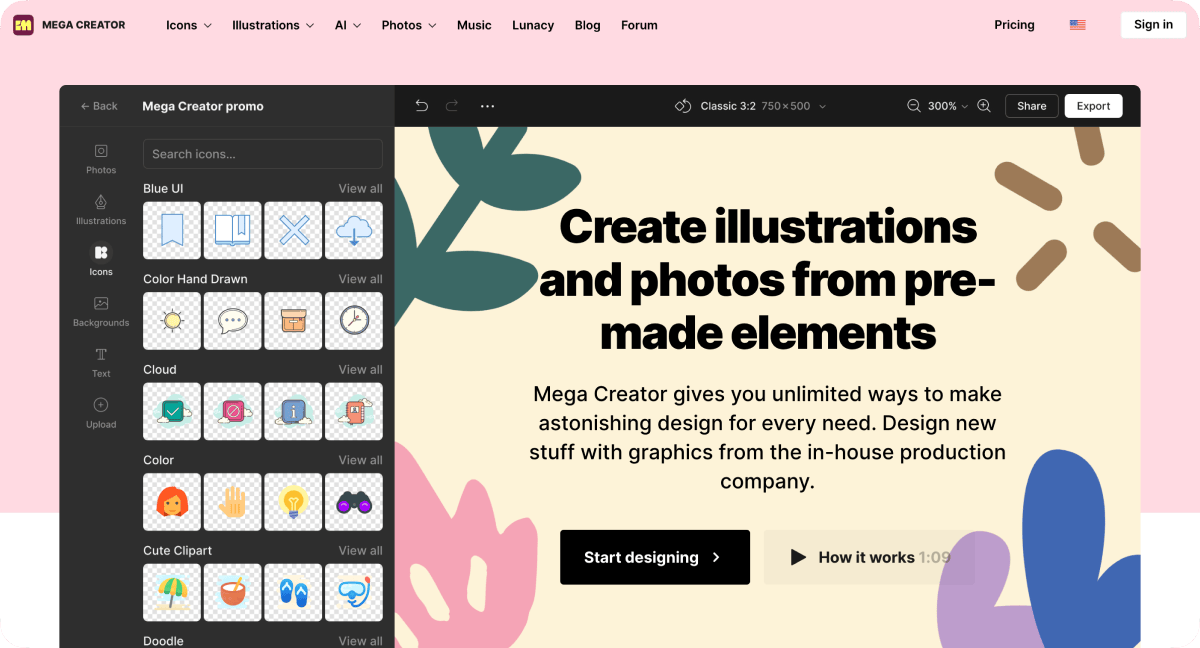Expand the AI navbar menu
This screenshot has height=648, width=1200.
point(348,25)
